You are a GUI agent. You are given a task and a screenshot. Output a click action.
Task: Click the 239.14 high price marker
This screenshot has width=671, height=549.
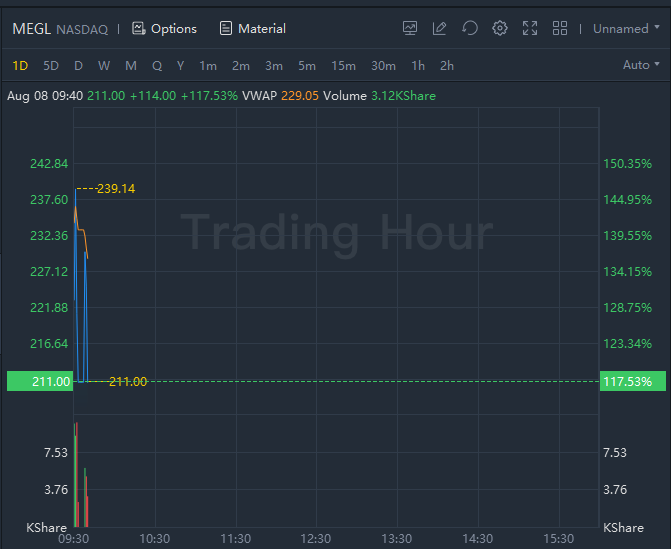(x=116, y=188)
